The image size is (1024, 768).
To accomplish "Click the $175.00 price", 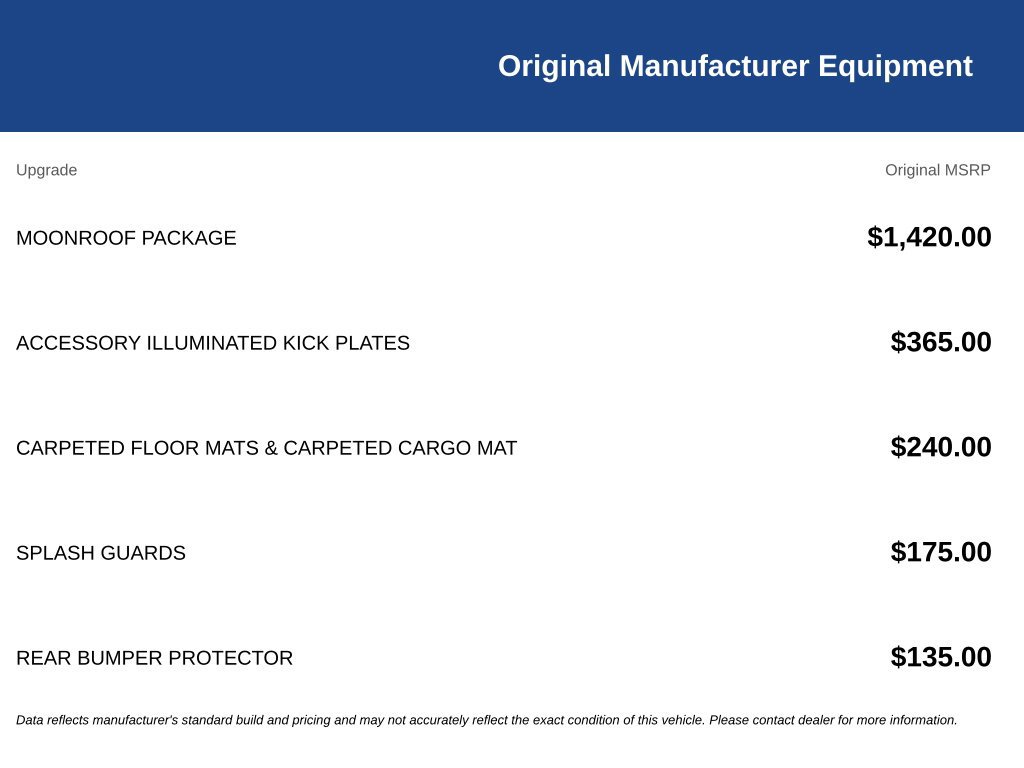I will pos(941,552).
